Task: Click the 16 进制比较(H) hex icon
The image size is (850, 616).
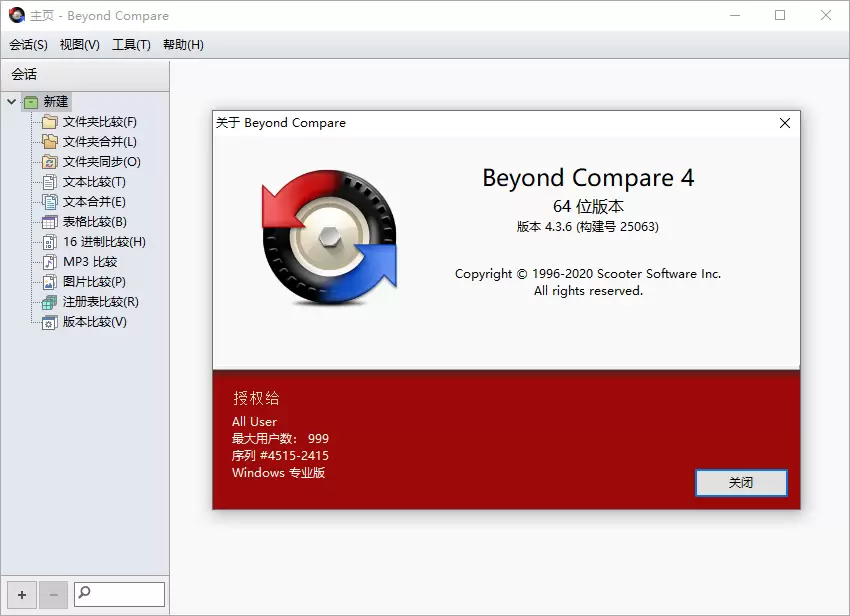Action: [49, 242]
